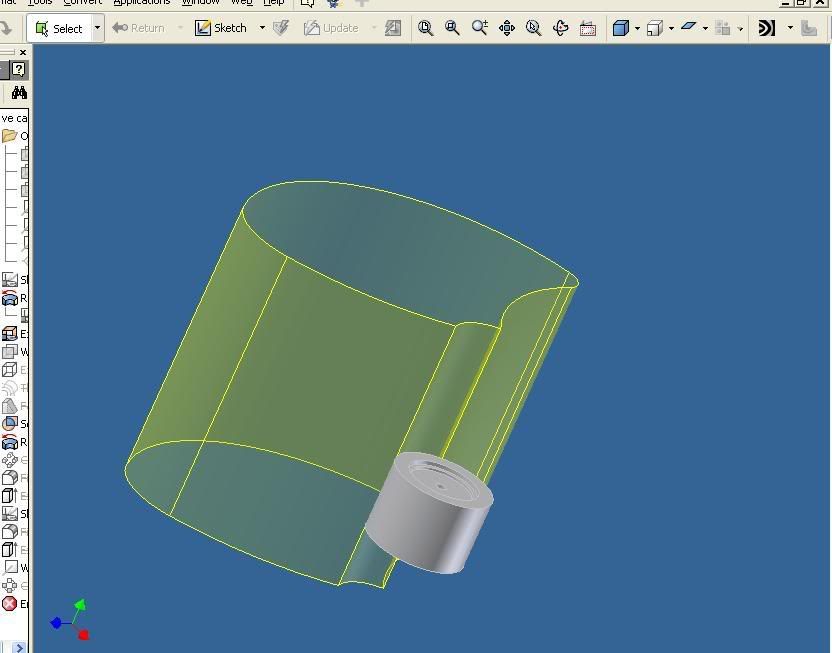Screen dimensions: 832x653
Task: Click the Update button
Action: coord(331,28)
